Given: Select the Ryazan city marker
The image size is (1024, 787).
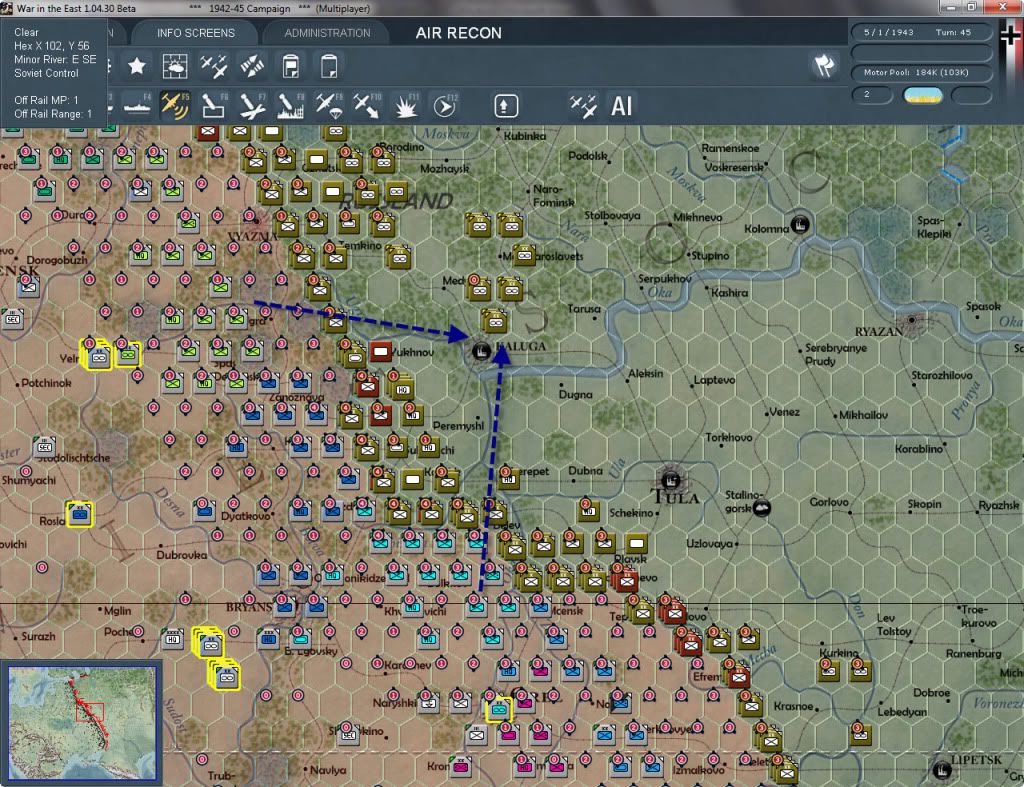Looking at the screenshot, I should [x=912, y=320].
